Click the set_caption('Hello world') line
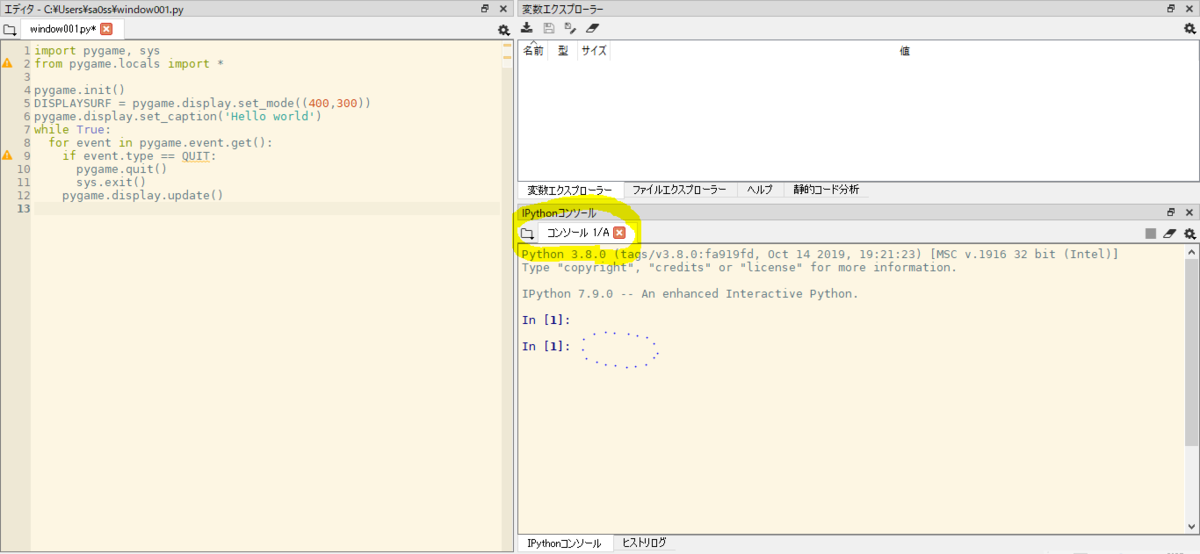This screenshot has height=554, width=1200. coord(178,116)
